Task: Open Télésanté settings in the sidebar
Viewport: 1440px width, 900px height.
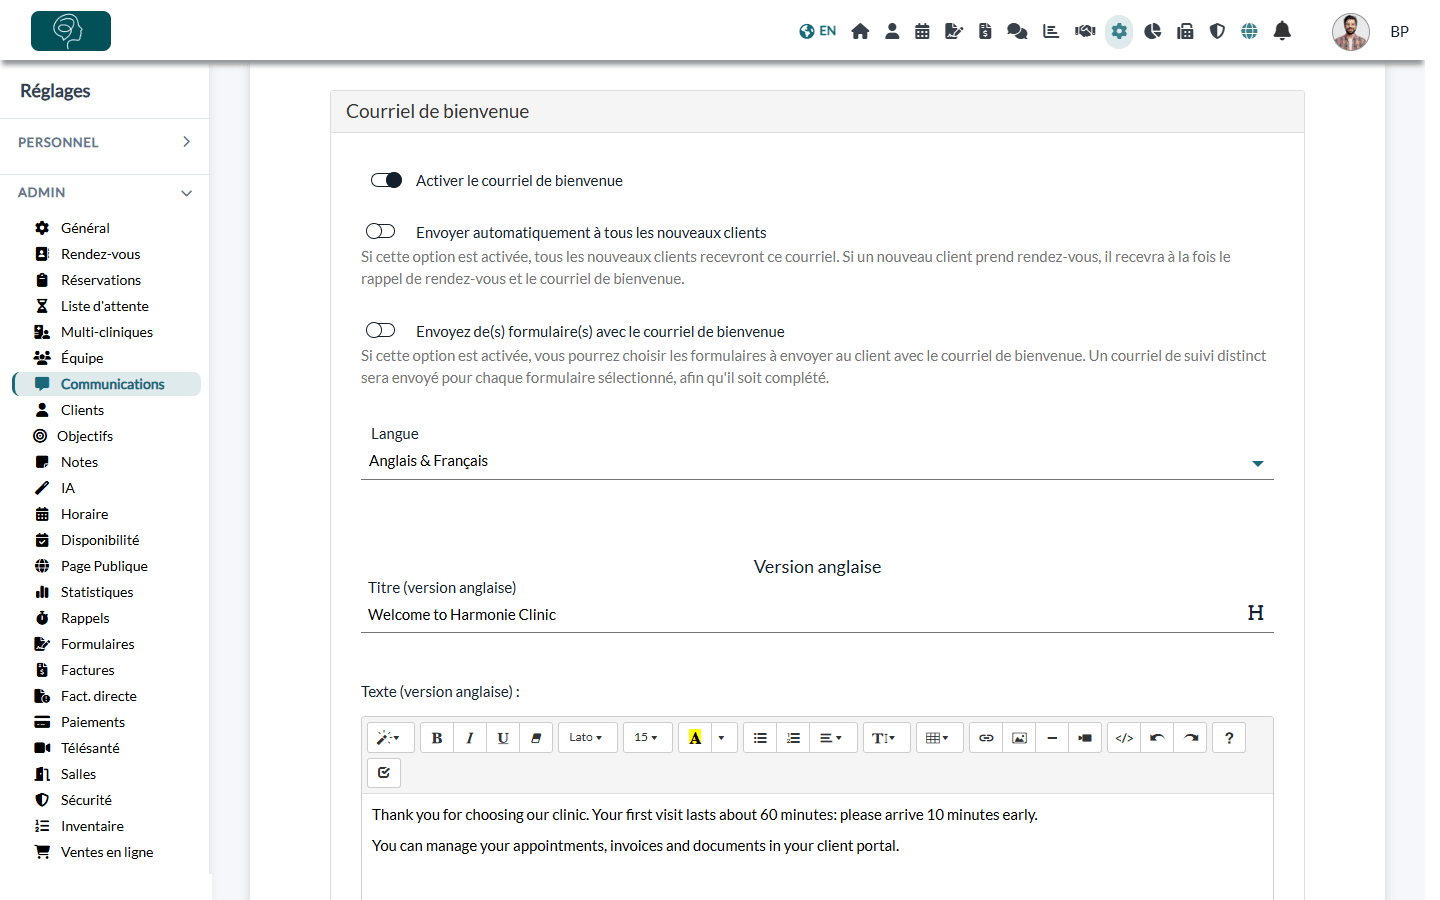Action: click(90, 748)
